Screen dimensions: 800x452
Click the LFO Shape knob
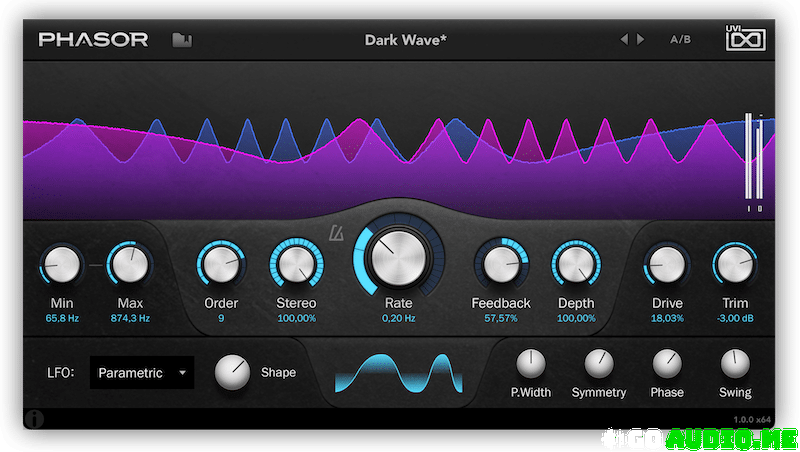232,372
